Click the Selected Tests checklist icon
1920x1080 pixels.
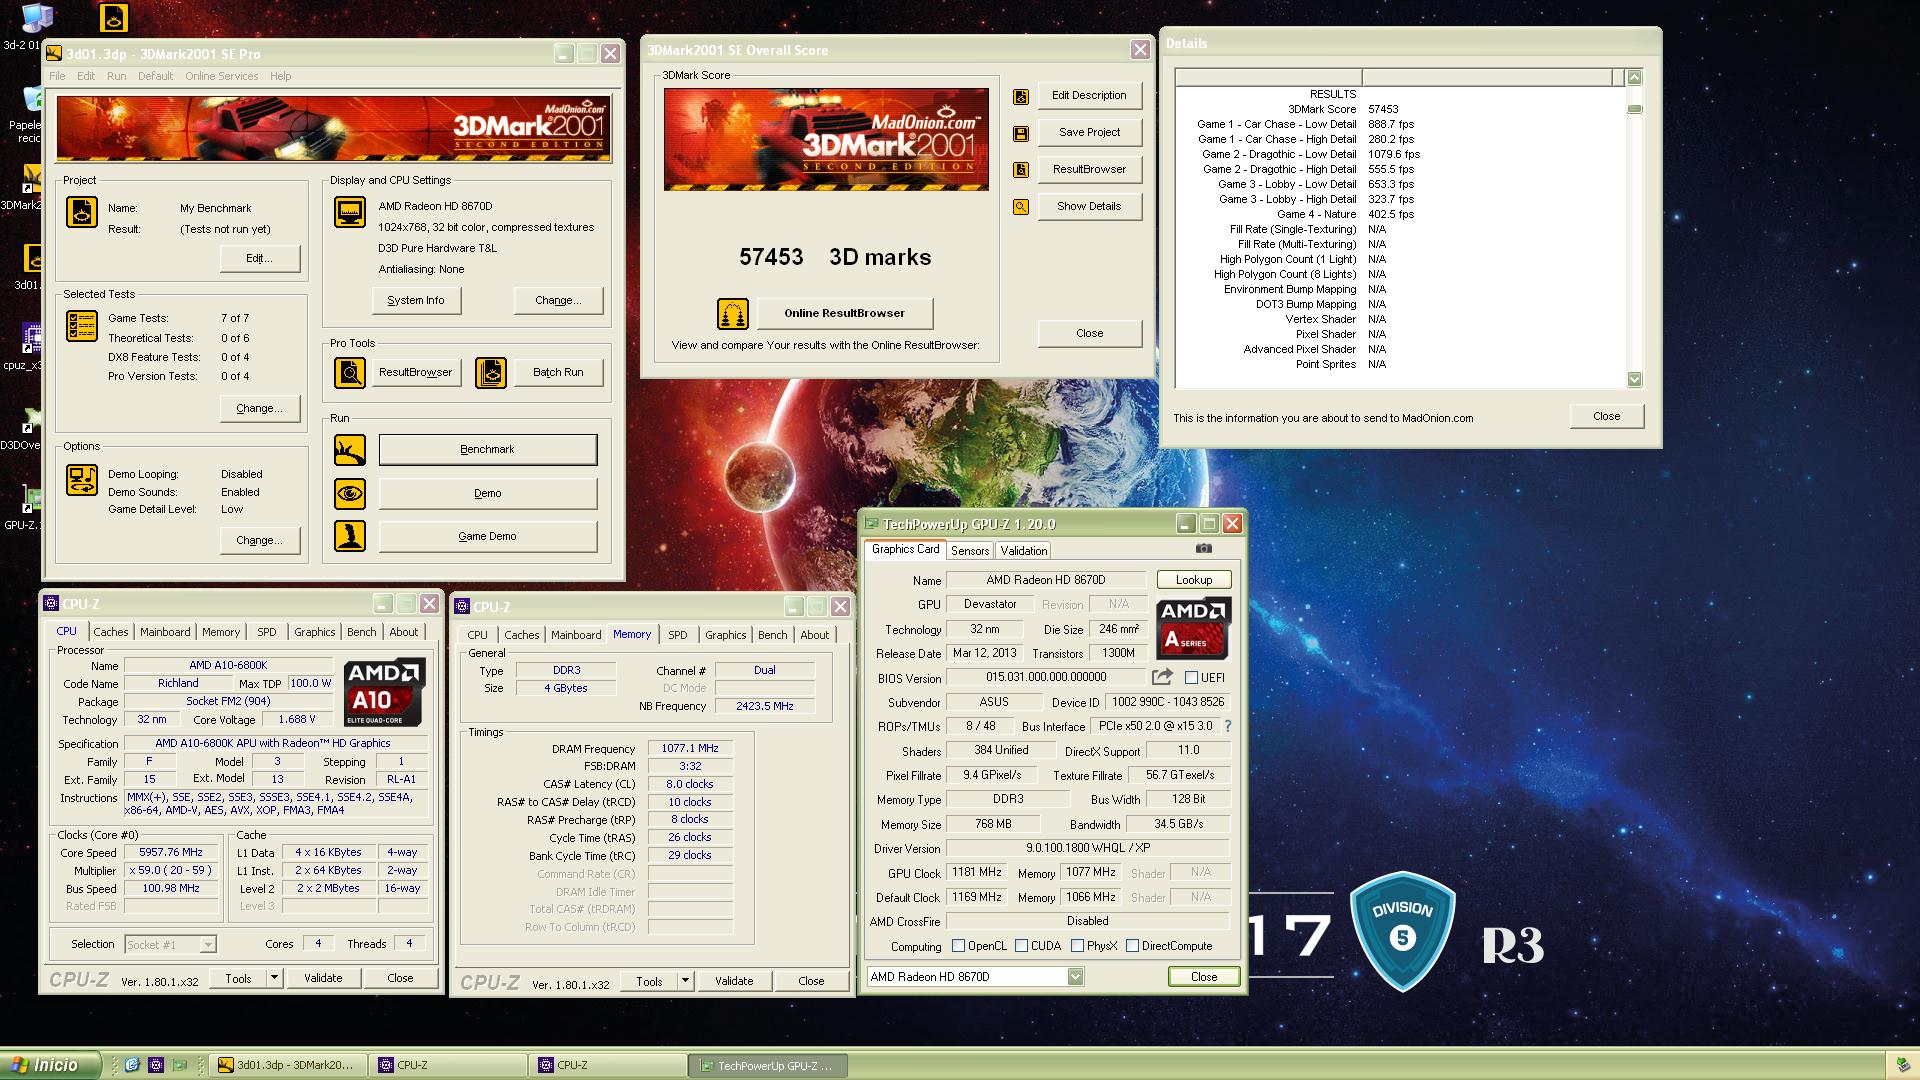(x=82, y=326)
